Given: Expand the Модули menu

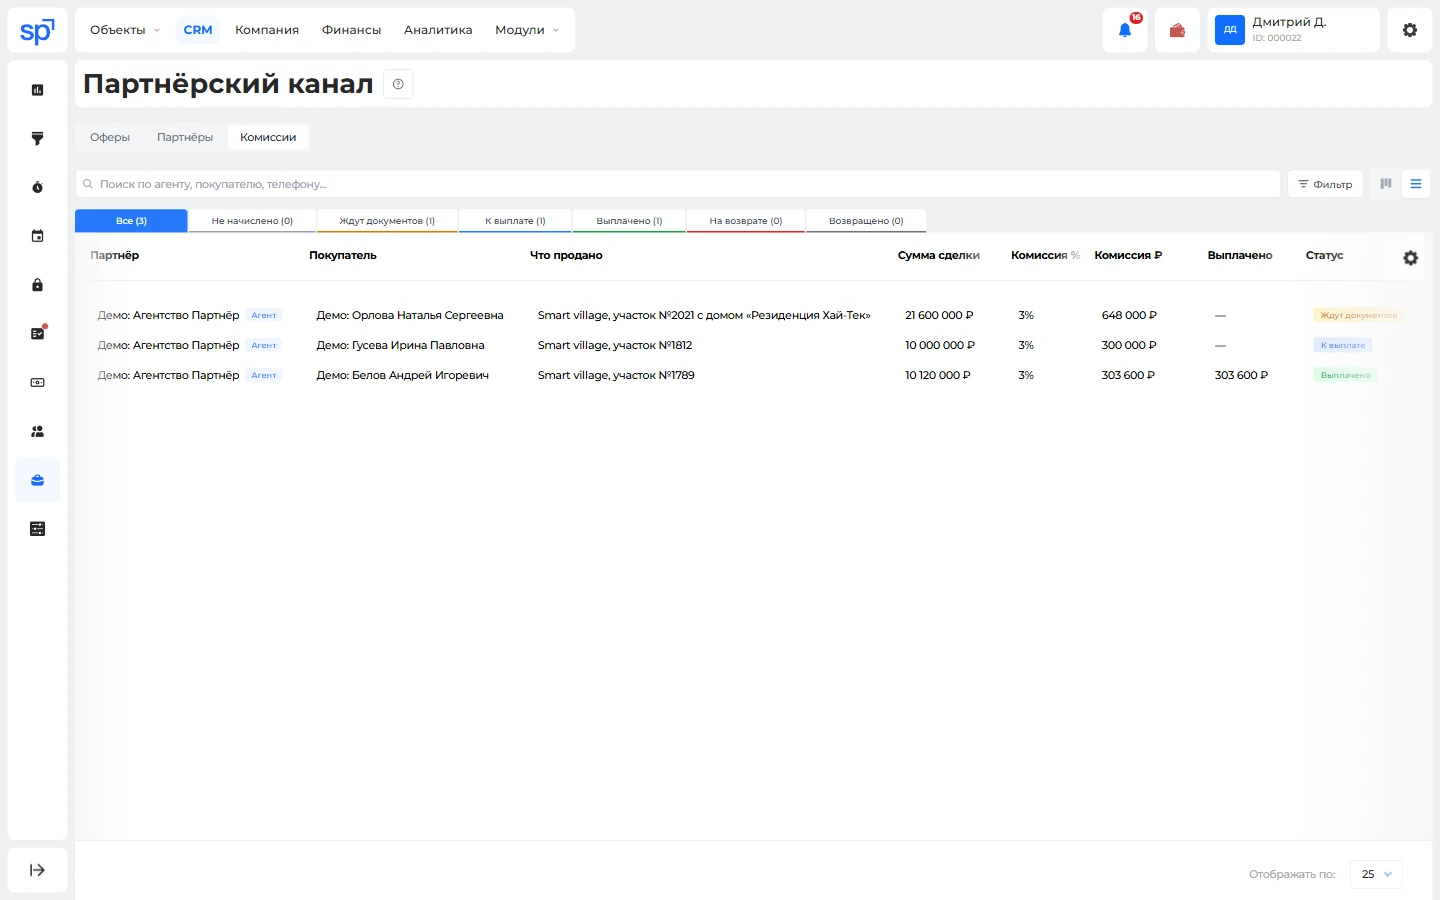Looking at the screenshot, I should pos(527,30).
